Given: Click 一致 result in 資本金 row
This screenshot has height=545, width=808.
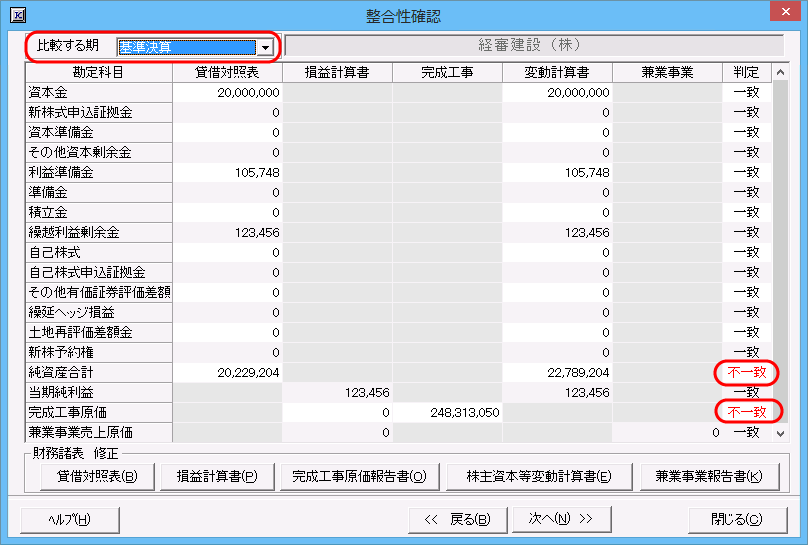Looking at the screenshot, I should coord(747,93).
